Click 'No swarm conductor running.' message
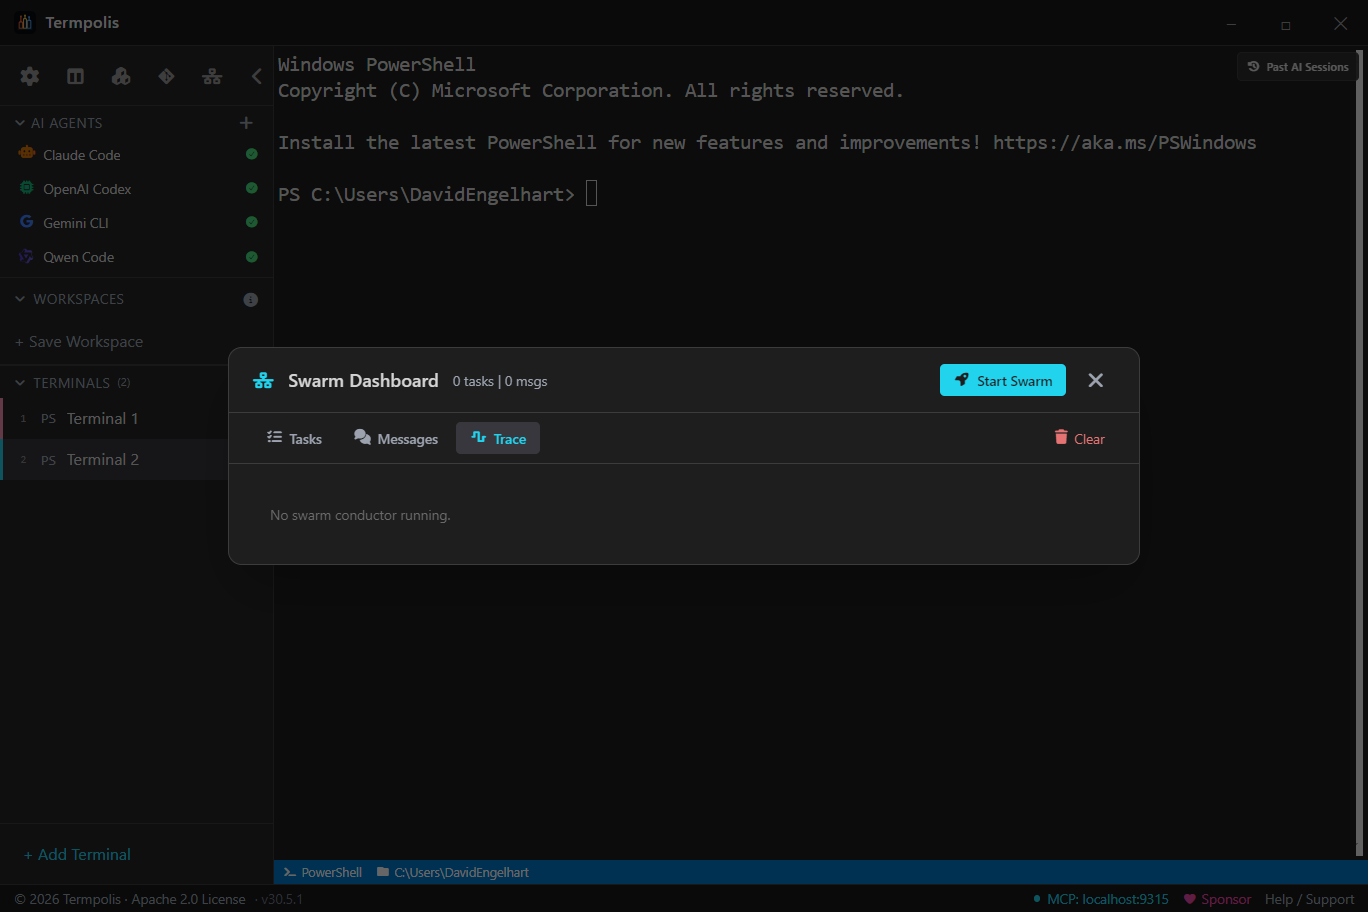 coord(360,515)
